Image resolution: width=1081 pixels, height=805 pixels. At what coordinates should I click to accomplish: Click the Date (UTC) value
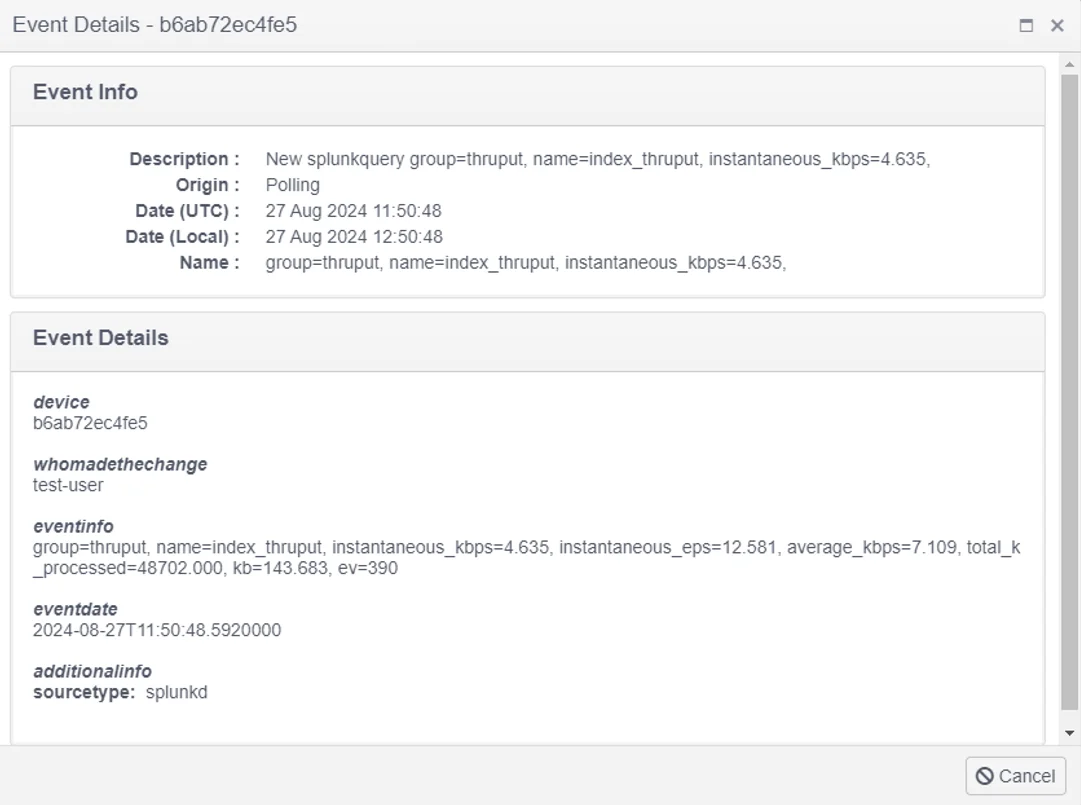click(x=354, y=211)
